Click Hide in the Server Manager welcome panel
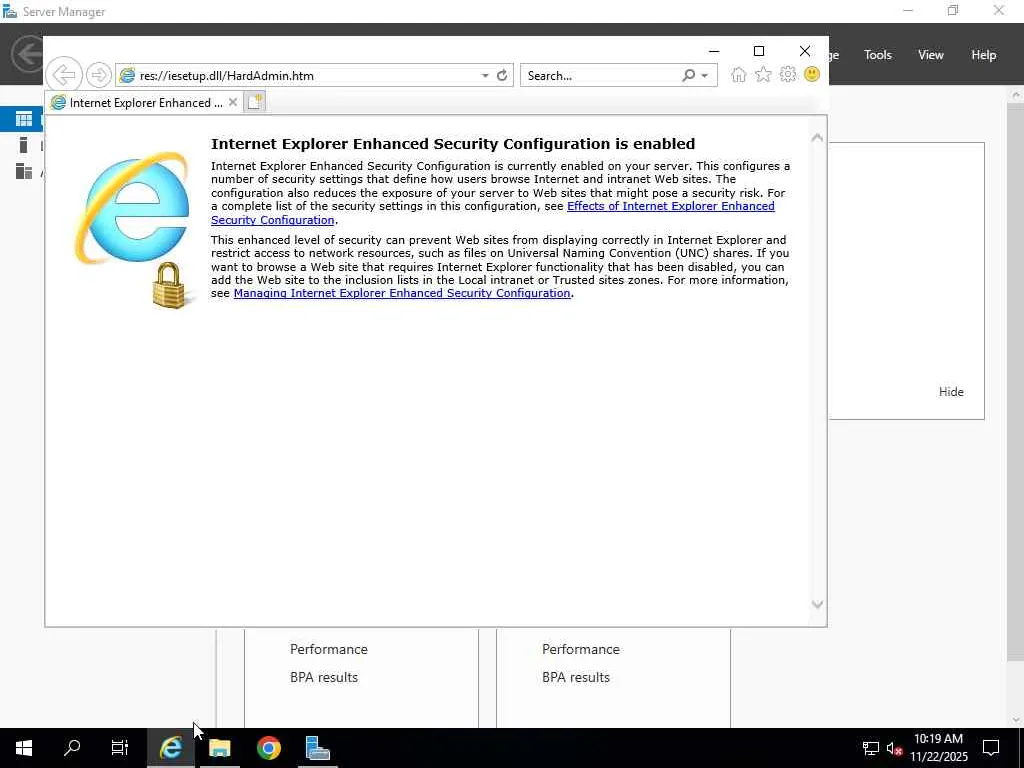1024x768 pixels. [951, 392]
